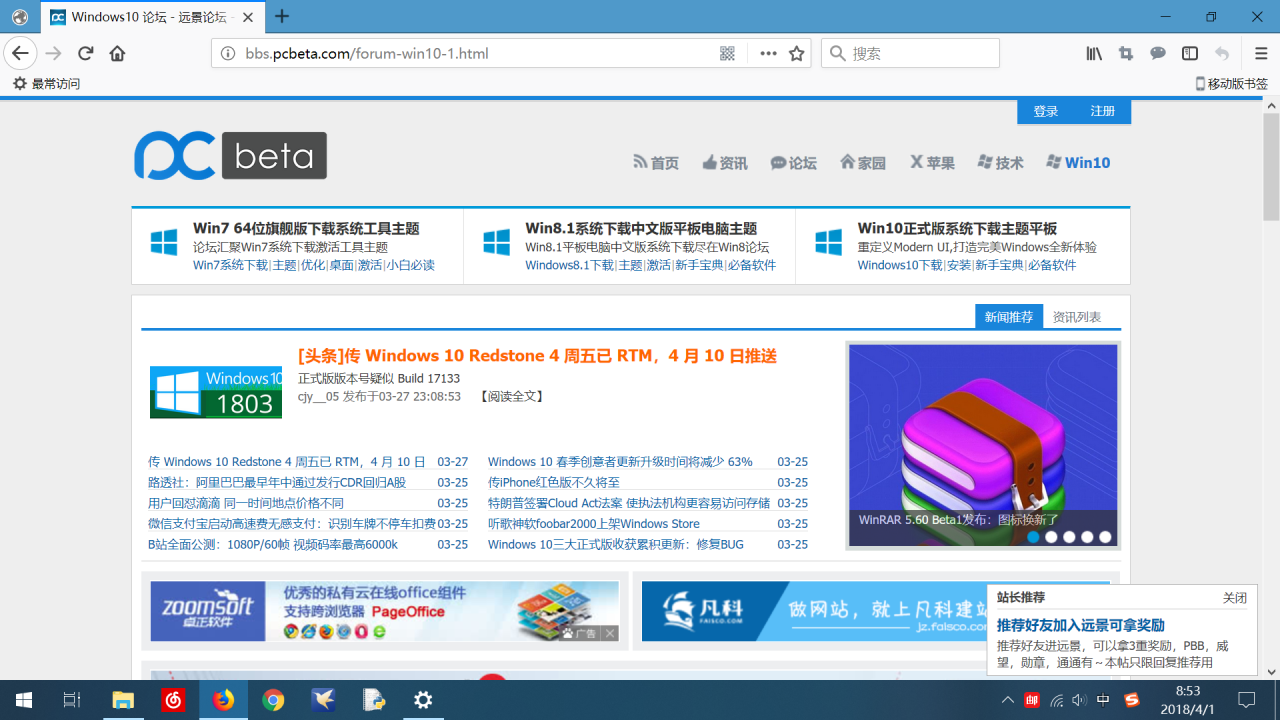Show hidden system tray icons
This screenshot has width=1280, height=720.
coord(1007,700)
